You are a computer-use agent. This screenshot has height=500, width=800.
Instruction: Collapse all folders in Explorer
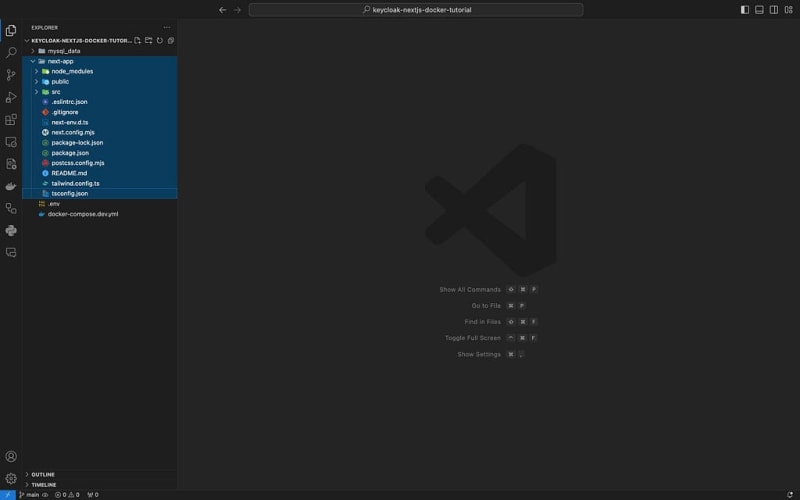171,40
